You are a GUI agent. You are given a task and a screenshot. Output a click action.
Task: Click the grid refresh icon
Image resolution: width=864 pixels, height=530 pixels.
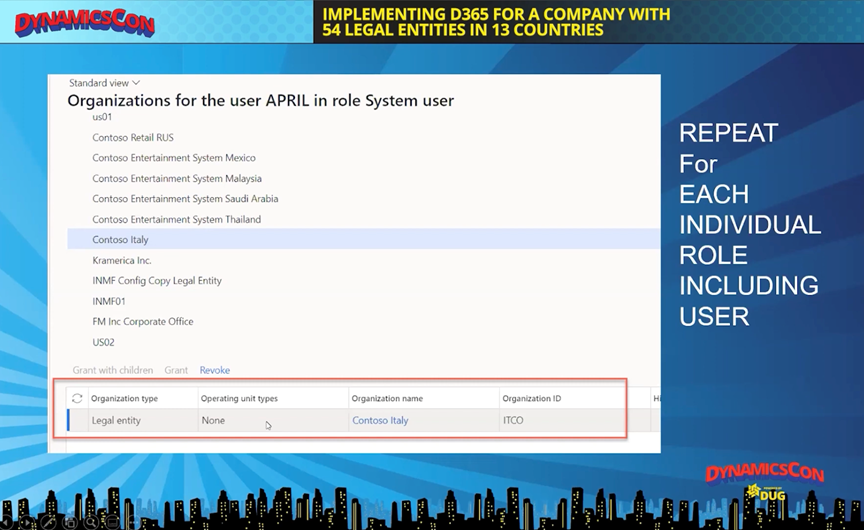click(77, 398)
